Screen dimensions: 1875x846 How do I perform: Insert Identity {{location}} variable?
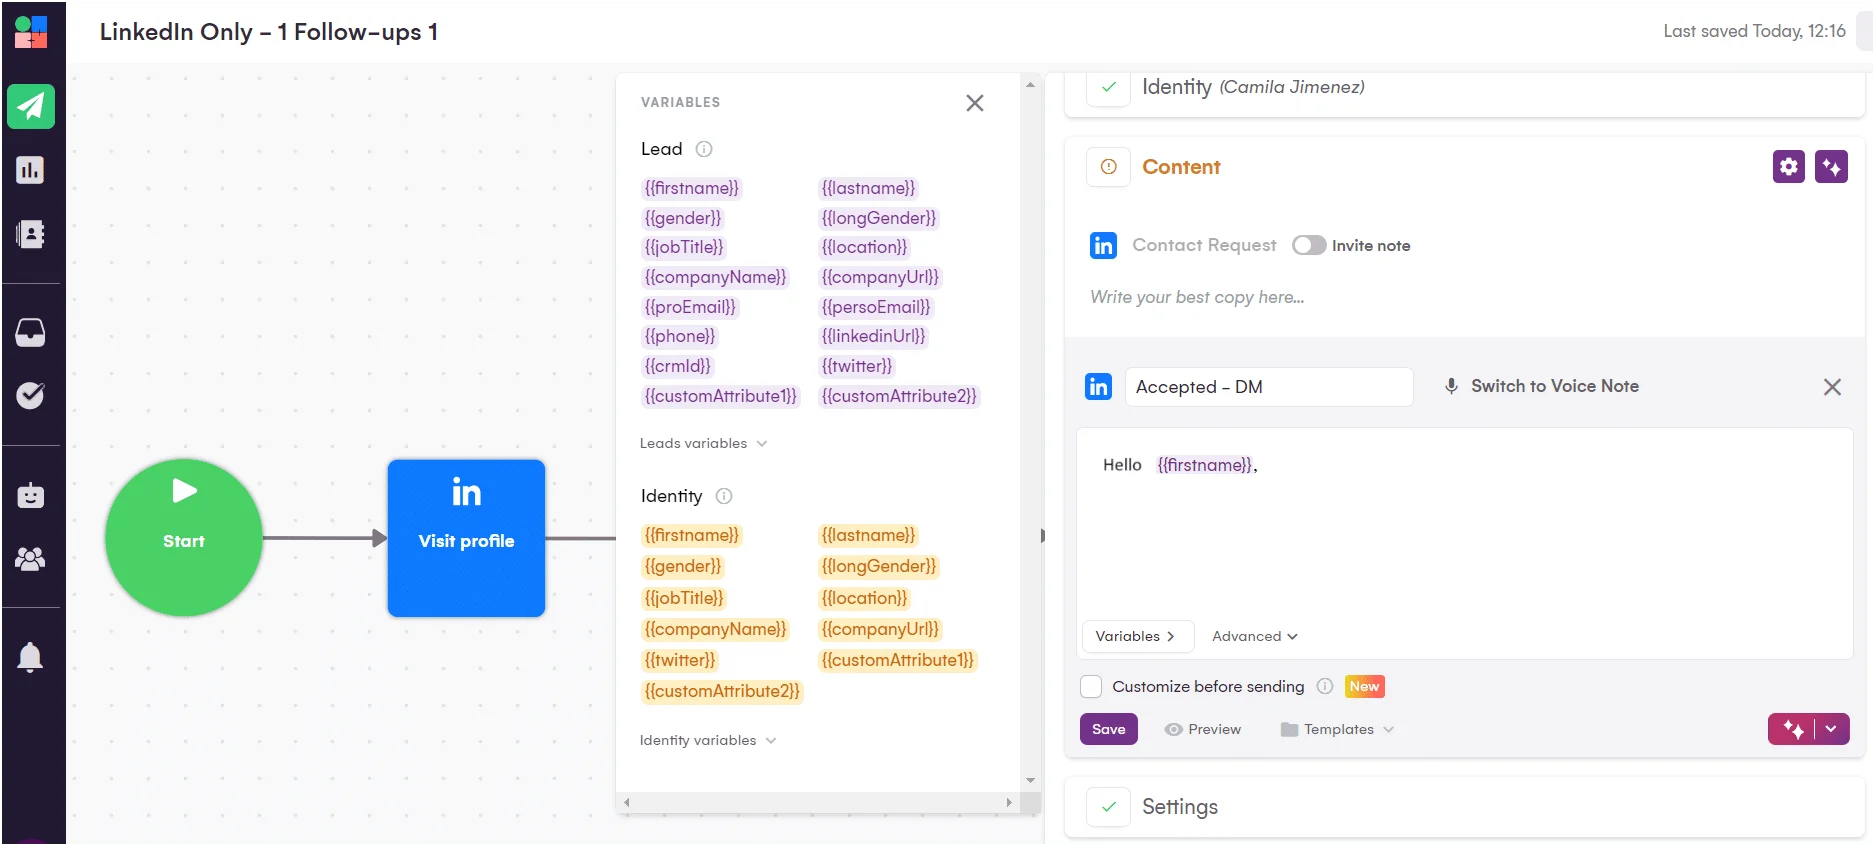(x=864, y=598)
